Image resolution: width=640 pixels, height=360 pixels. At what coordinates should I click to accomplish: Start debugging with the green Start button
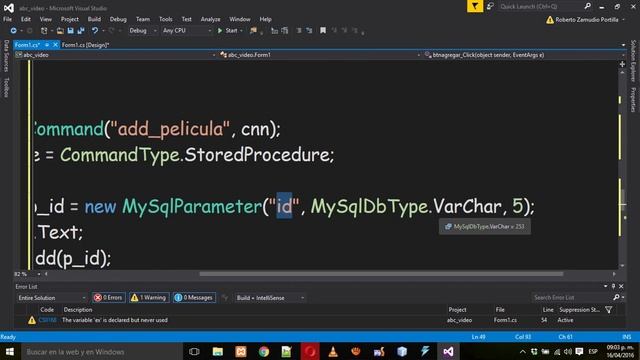click(x=227, y=31)
